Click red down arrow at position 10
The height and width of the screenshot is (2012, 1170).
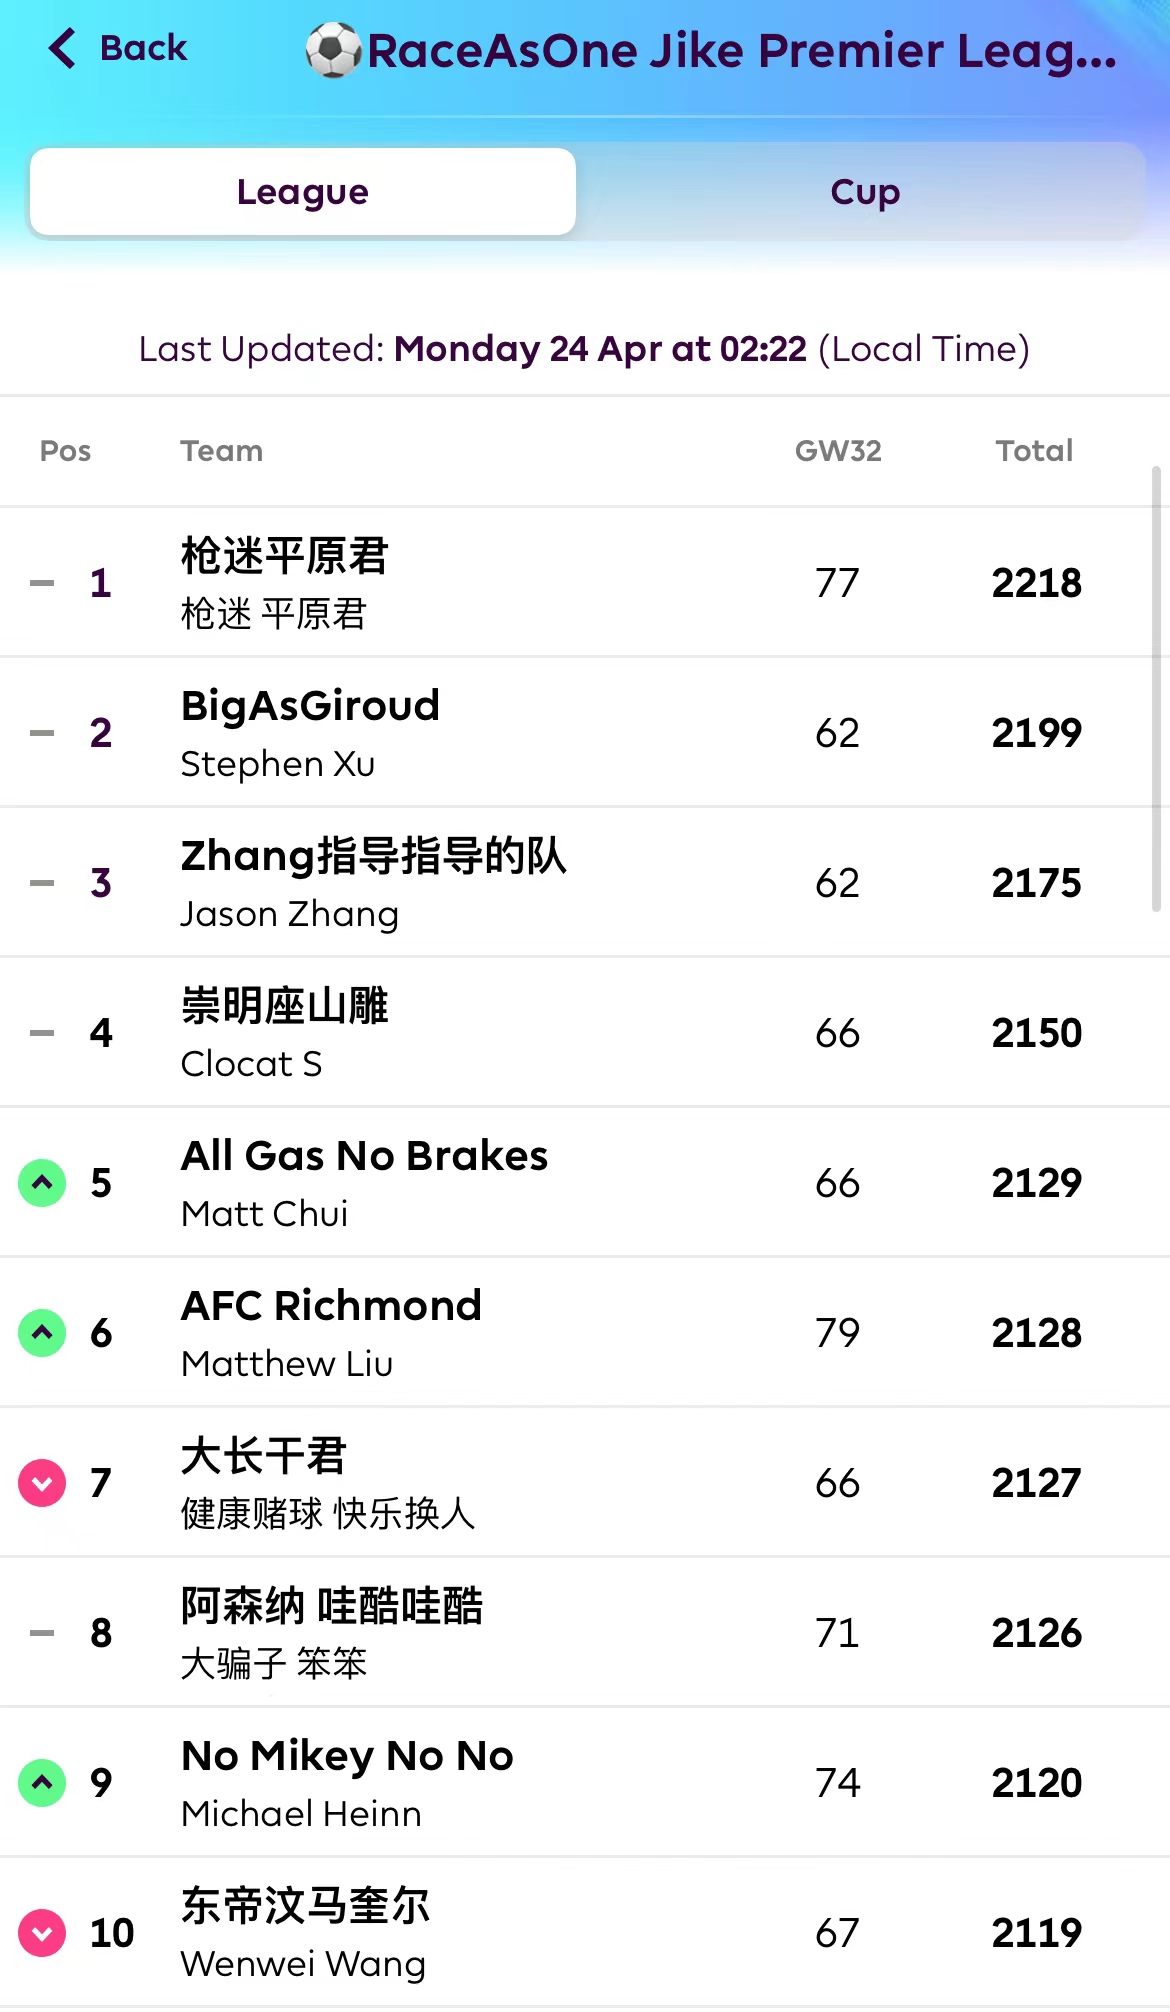(x=42, y=1933)
